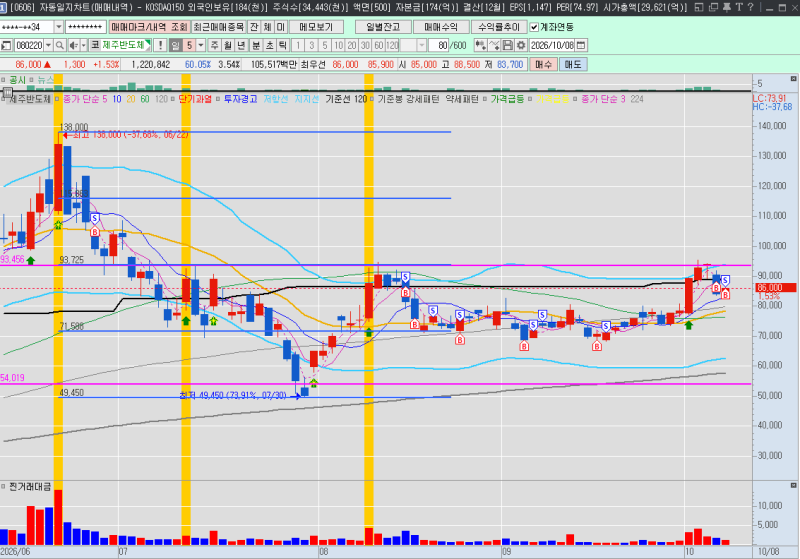Select the 일별잔고 tab button
The image size is (800, 559).
coord(383,27)
